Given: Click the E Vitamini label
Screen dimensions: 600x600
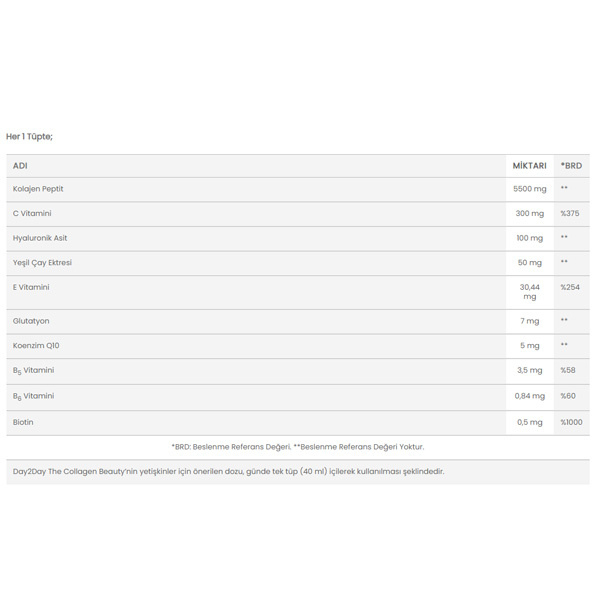Looking at the screenshot, I should (x=31, y=287).
